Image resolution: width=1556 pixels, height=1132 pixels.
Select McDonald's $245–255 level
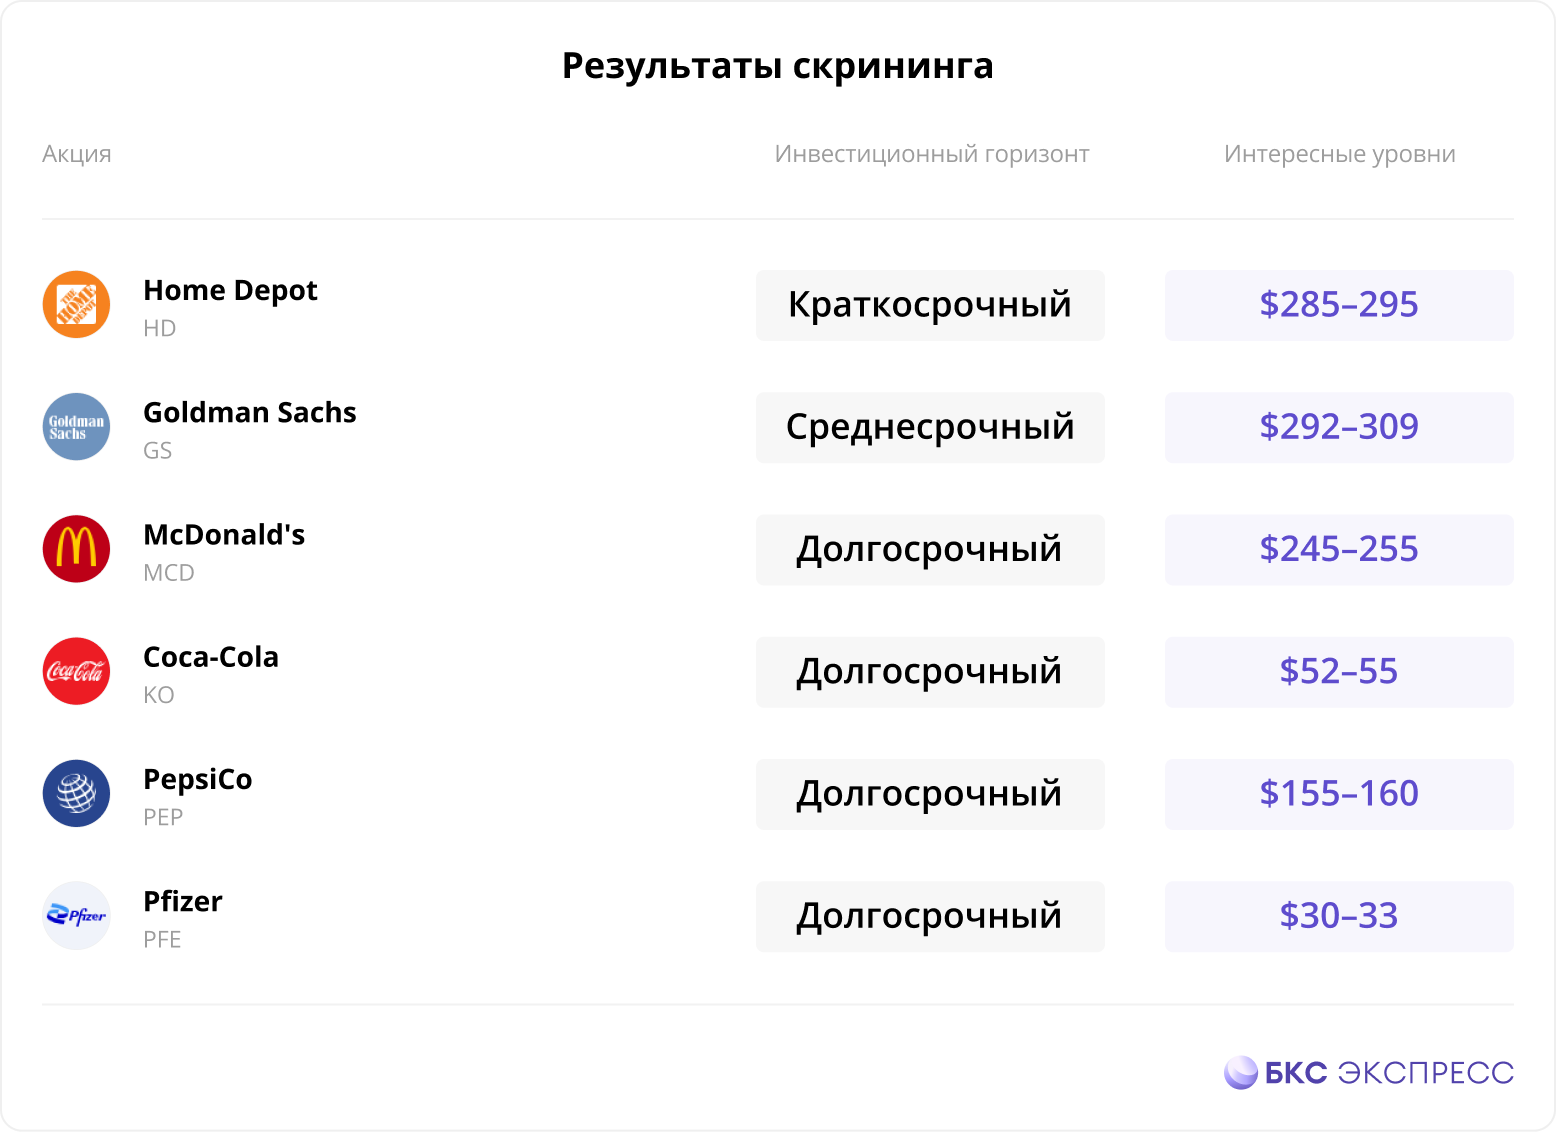[1339, 549]
